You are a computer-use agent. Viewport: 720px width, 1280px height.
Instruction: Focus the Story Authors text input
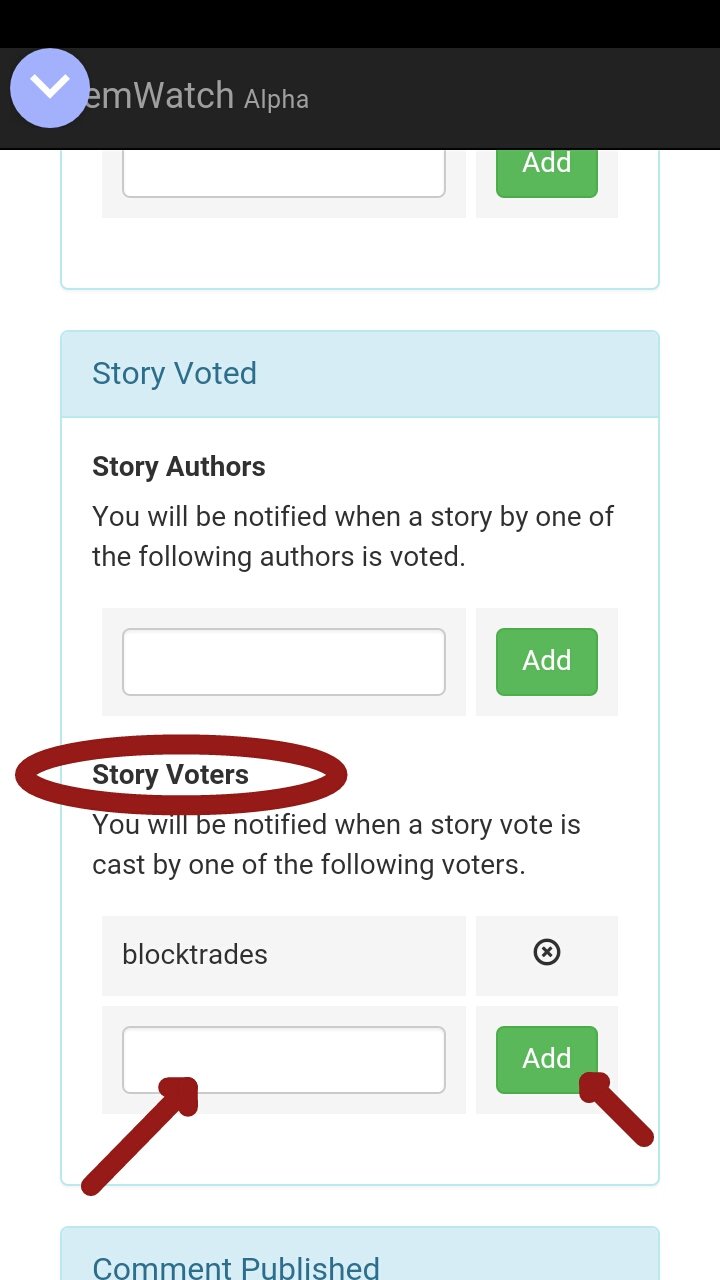pyautogui.click(x=284, y=661)
